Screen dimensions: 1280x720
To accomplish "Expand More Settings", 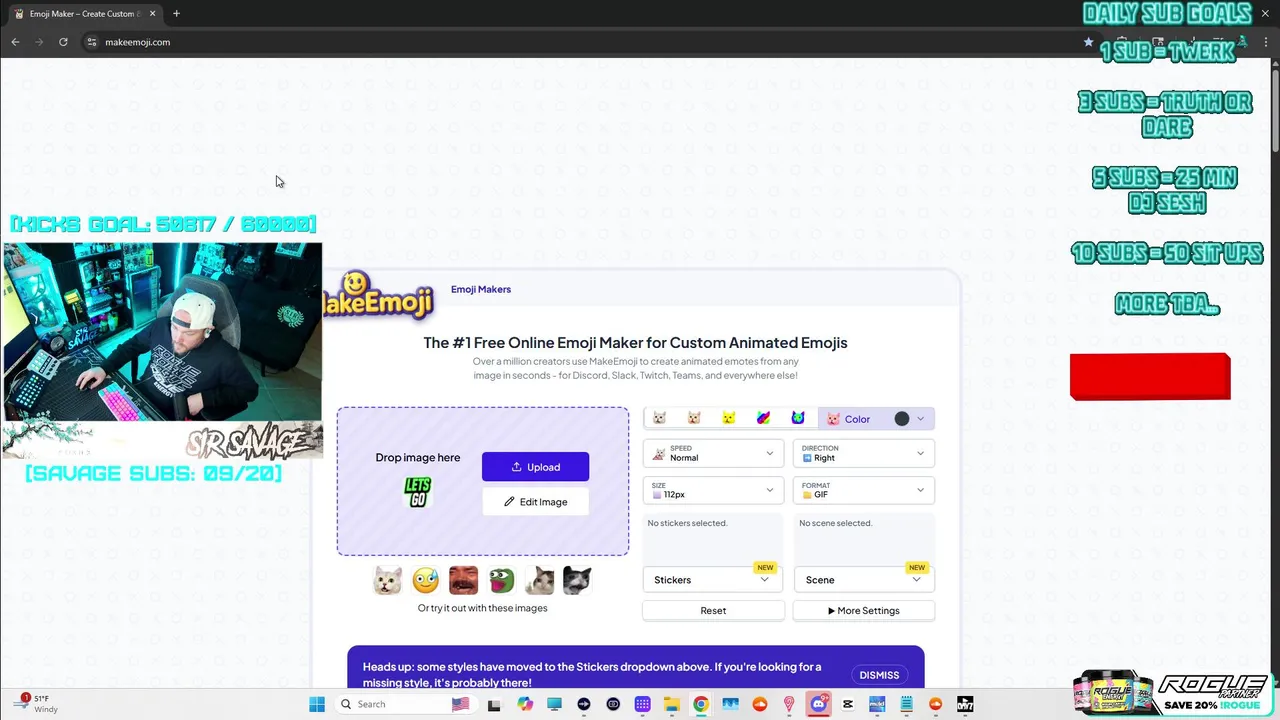I will 864,610.
